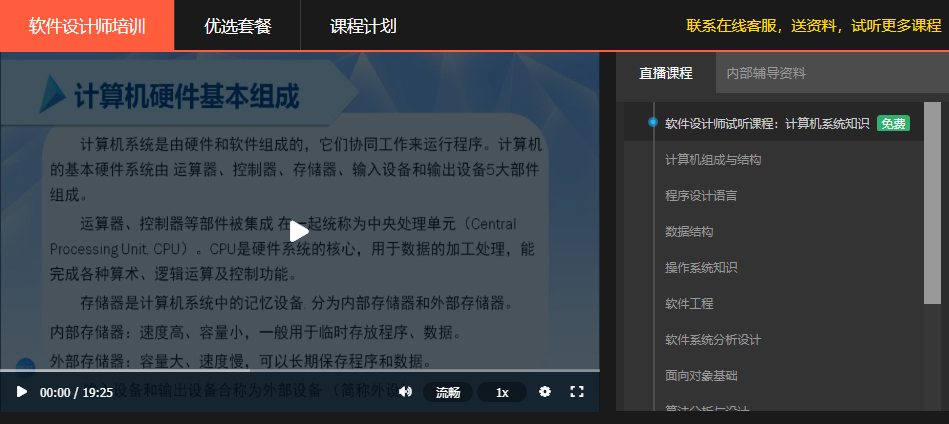The width and height of the screenshot is (949, 424).
Task: Open the 课程计划 tab
Action: point(363,26)
